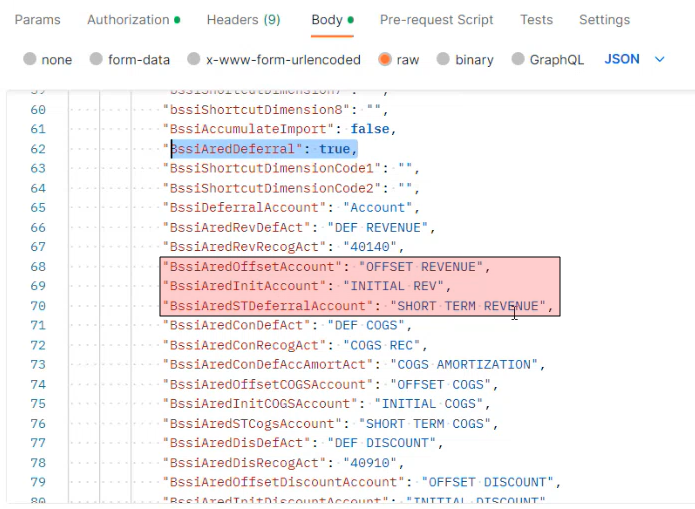The image size is (695, 509).
Task: Click the "BssiAredSTCogsAccount" key
Action: coord(253,423)
